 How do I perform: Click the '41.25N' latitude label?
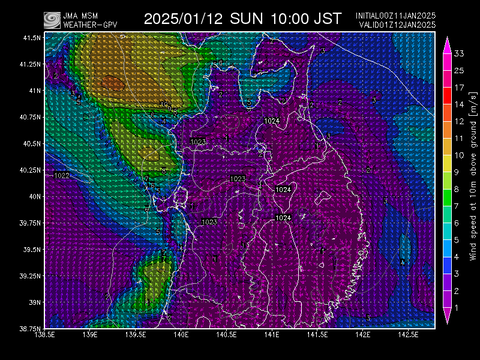pos(30,64)
